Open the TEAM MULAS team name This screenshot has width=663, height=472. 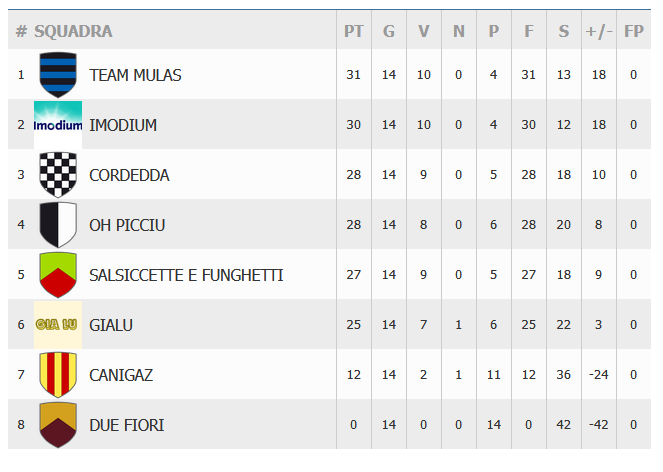pyautogui.click(x=135, y=75)
